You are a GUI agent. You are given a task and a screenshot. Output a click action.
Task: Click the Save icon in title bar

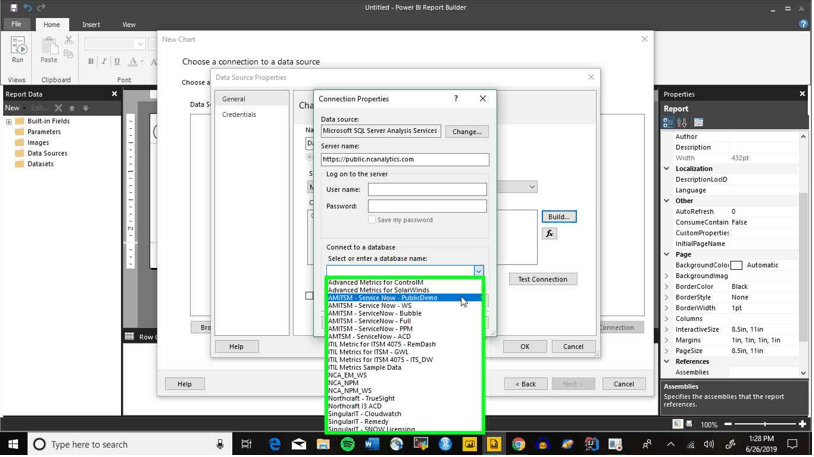click(13, 7)
